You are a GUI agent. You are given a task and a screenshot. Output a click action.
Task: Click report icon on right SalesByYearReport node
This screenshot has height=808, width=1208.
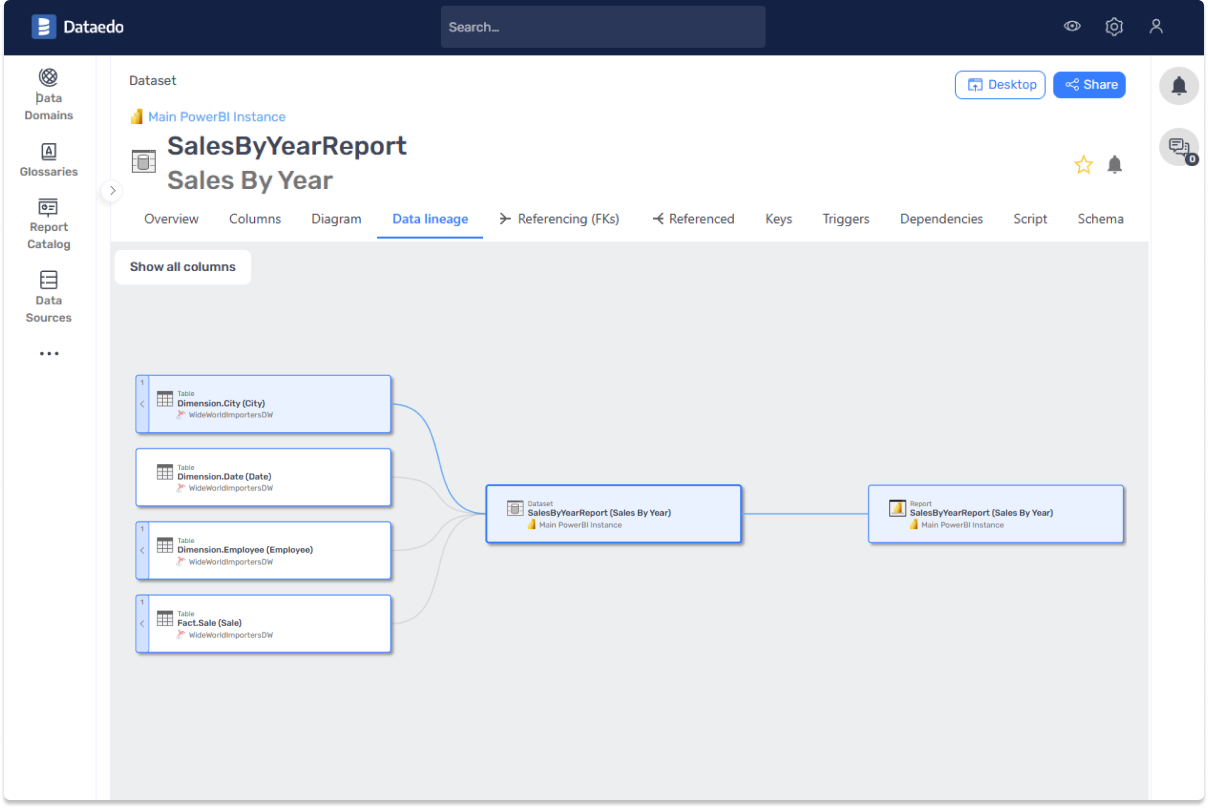pyautogui.click(x=897, y=508)
